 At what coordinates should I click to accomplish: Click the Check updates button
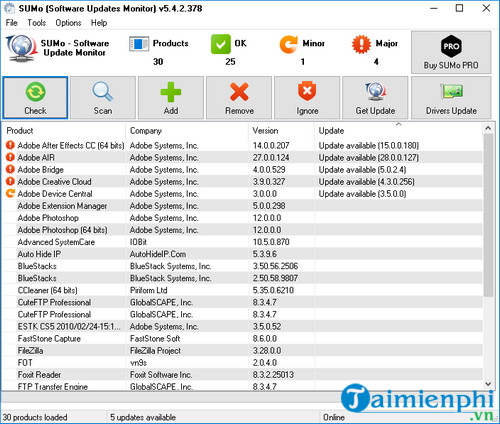click(35, 98)
